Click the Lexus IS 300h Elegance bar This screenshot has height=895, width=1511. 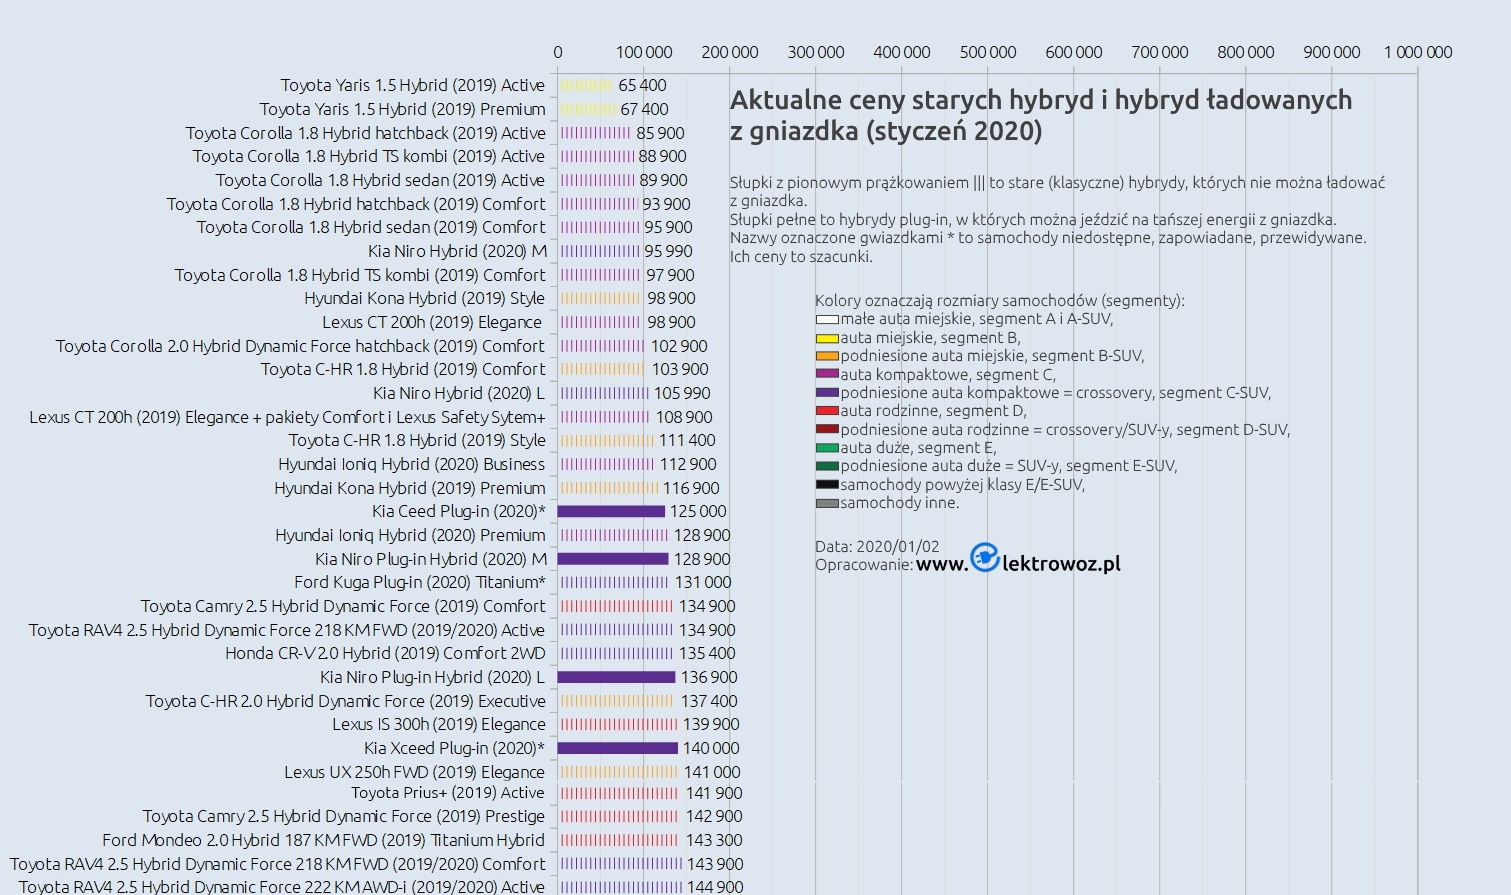coord(618,724)
